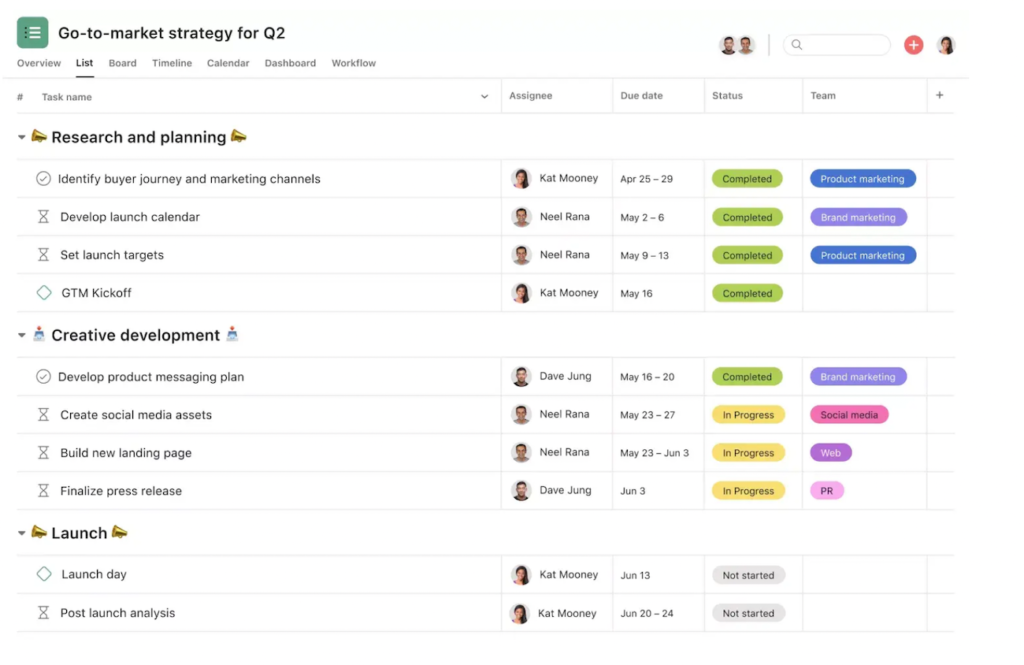1024x665 pixels.
Task: Collapse the Creative development section
Action: click(x=22, y=336)
